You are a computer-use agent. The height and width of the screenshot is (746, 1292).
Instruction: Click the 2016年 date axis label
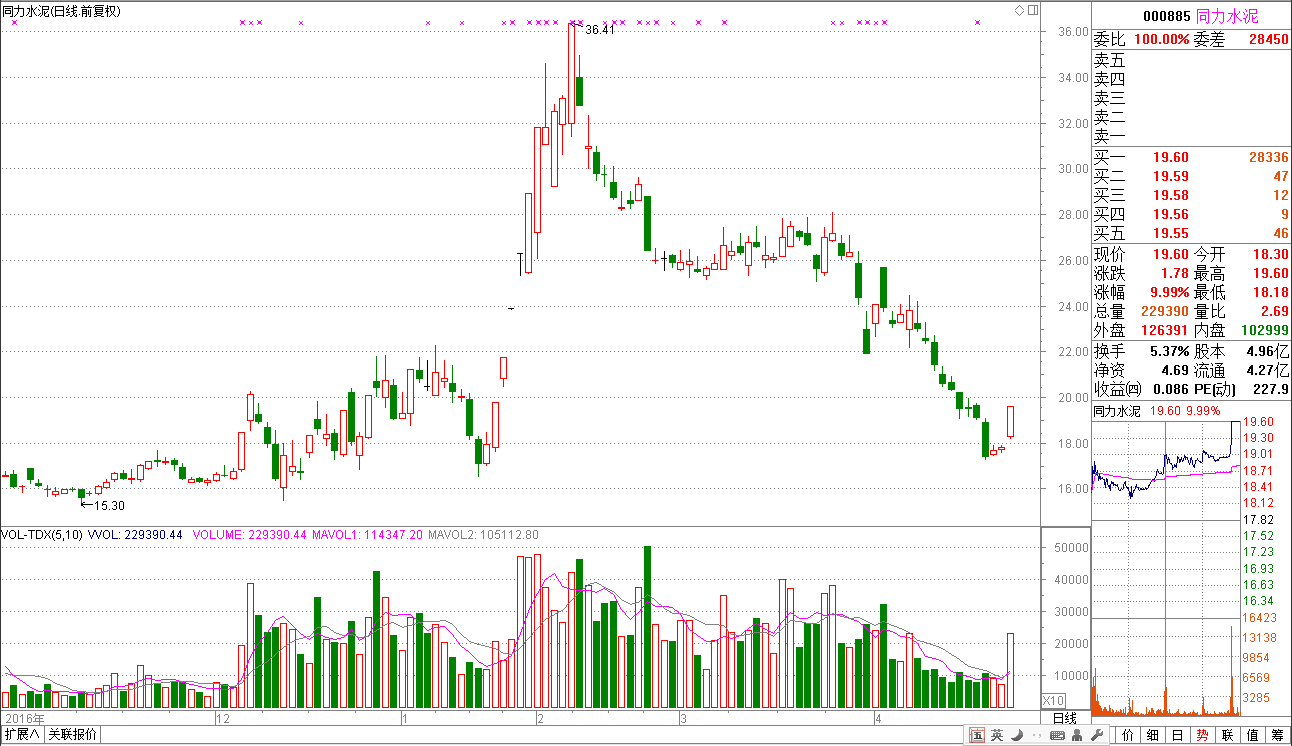click(24, 718)
